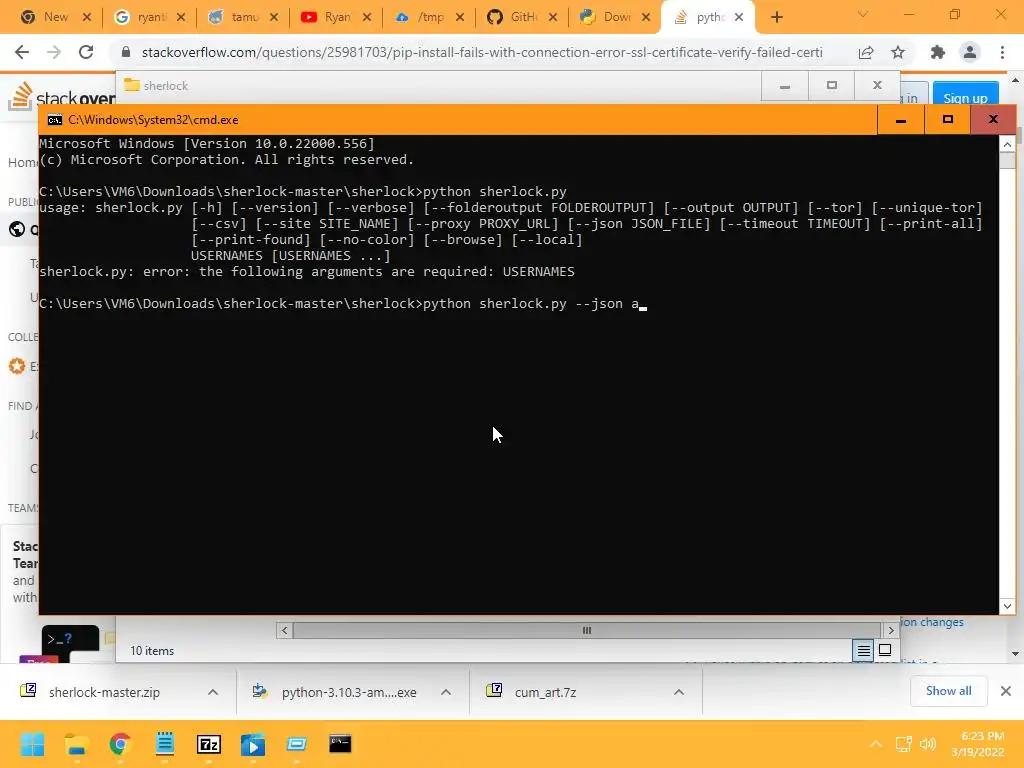Click the Collectives orange icon in sidebar

click(x=17, y=366)
